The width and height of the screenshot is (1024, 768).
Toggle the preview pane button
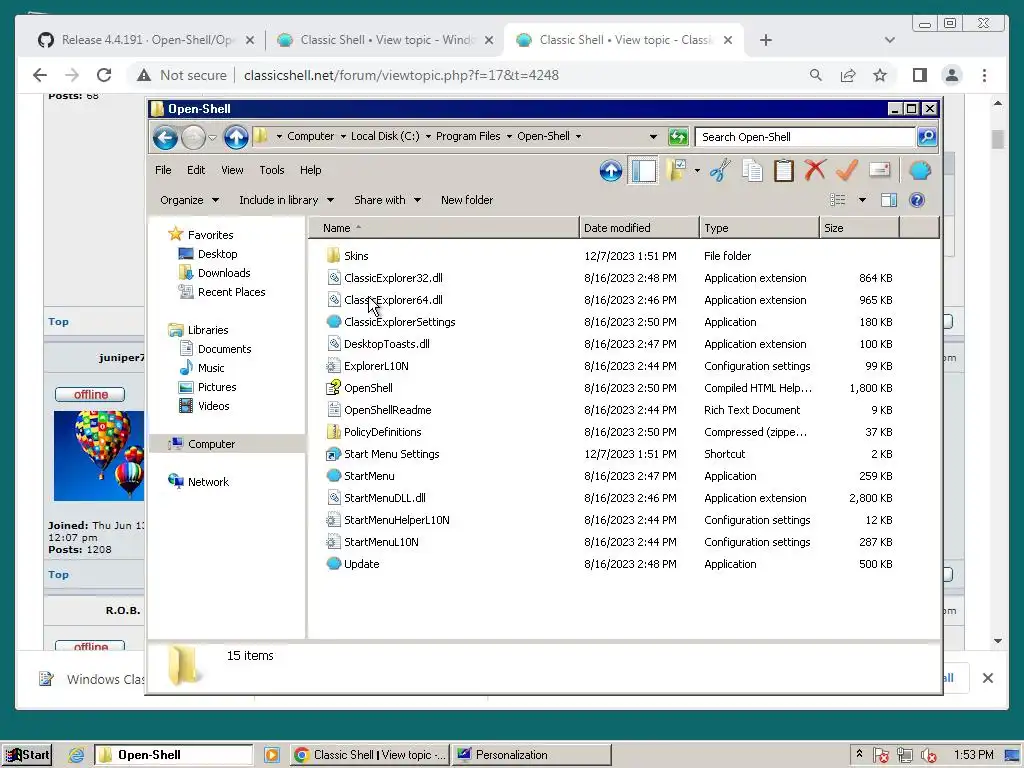pos(889,200)
